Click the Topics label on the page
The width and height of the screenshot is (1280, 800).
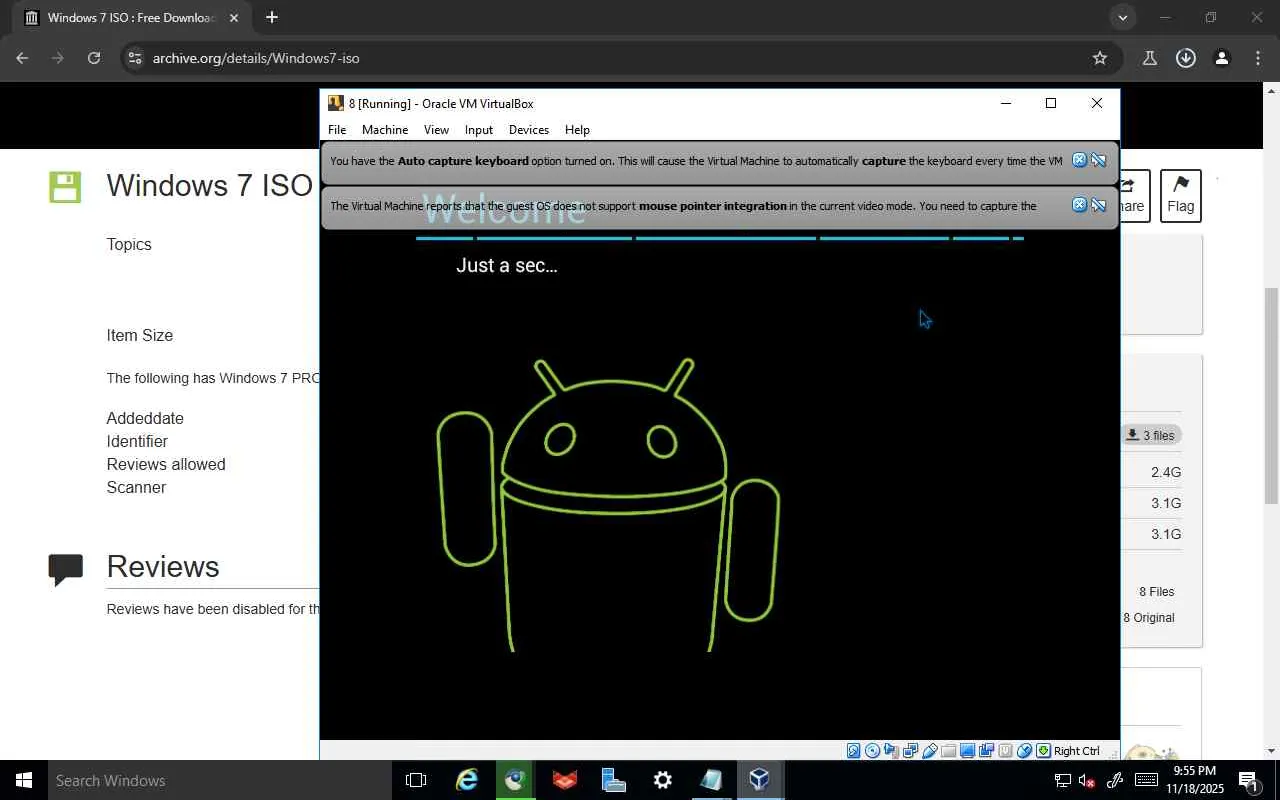[x=129, y=245]
